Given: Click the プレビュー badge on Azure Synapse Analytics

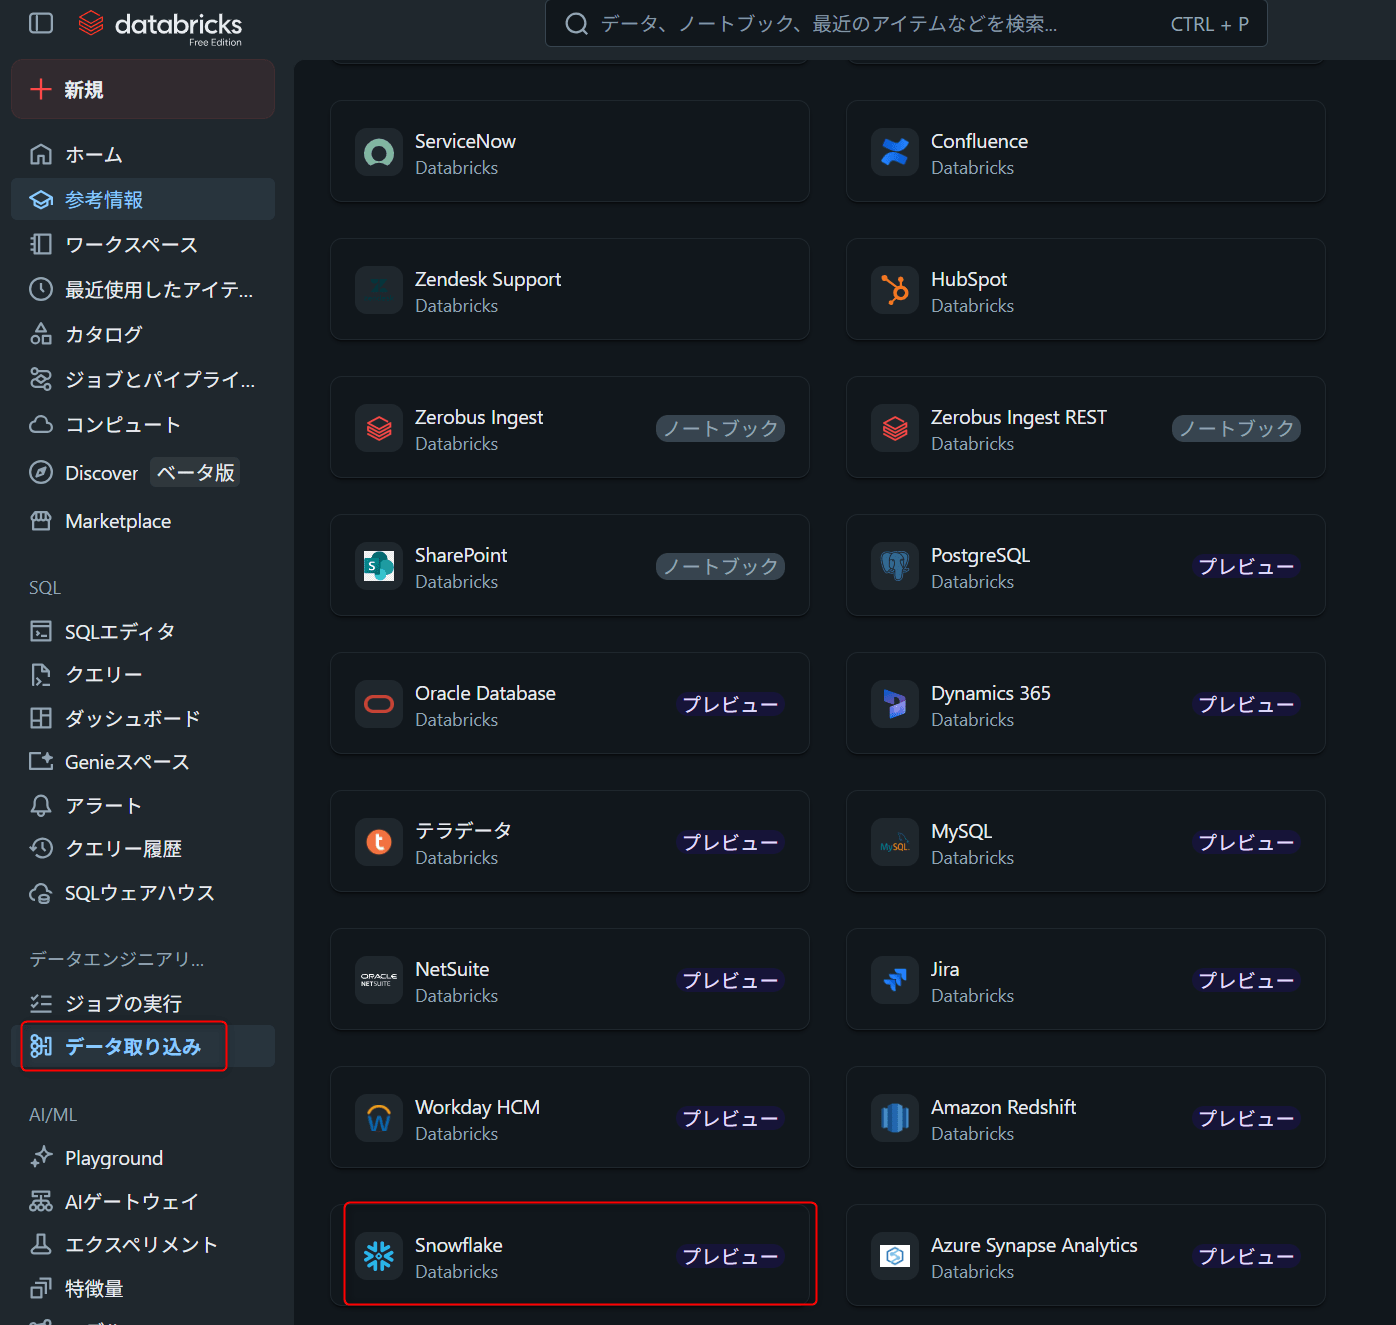Looking at the screenshot, I should (x=1246, y=1257).
